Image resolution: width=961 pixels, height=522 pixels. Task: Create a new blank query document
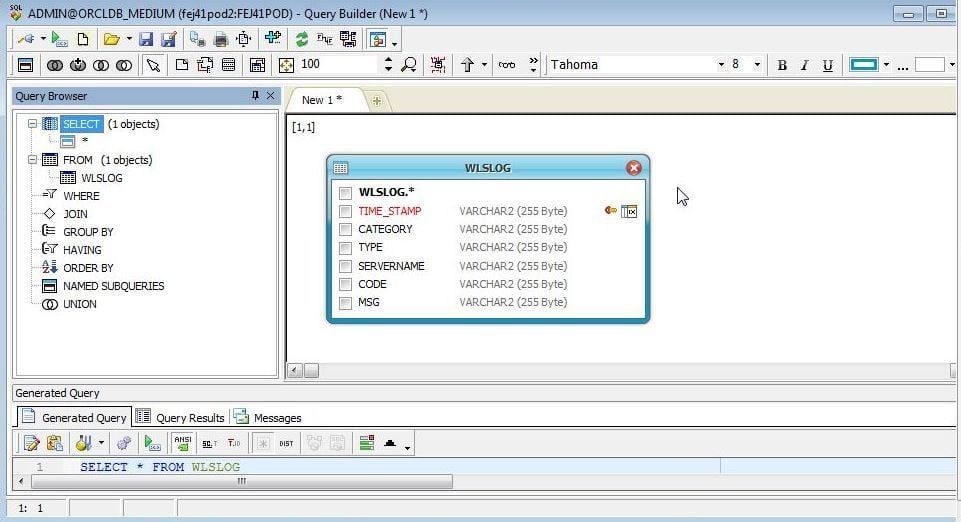(82, 39)
